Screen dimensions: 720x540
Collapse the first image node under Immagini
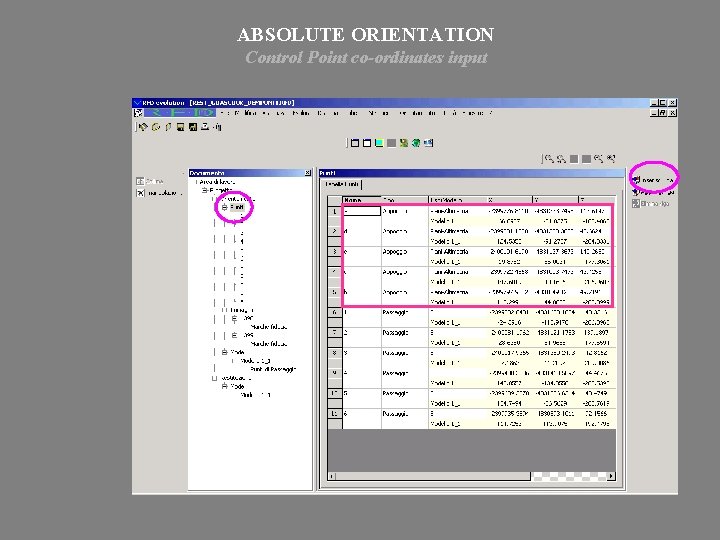pos(234,318)
